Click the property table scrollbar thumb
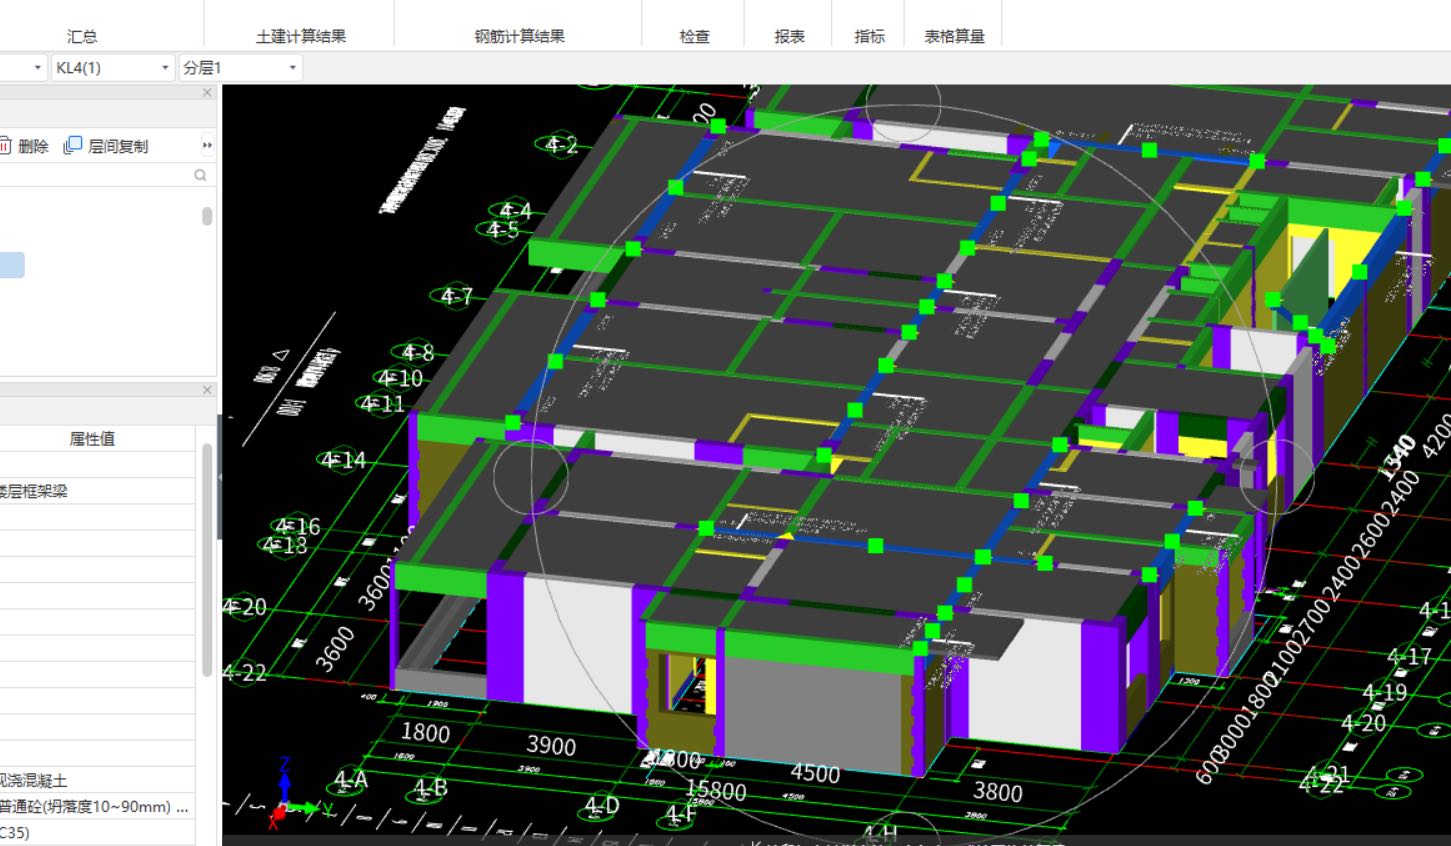Screen dimensions: 1451x846 tap(207, 560)
